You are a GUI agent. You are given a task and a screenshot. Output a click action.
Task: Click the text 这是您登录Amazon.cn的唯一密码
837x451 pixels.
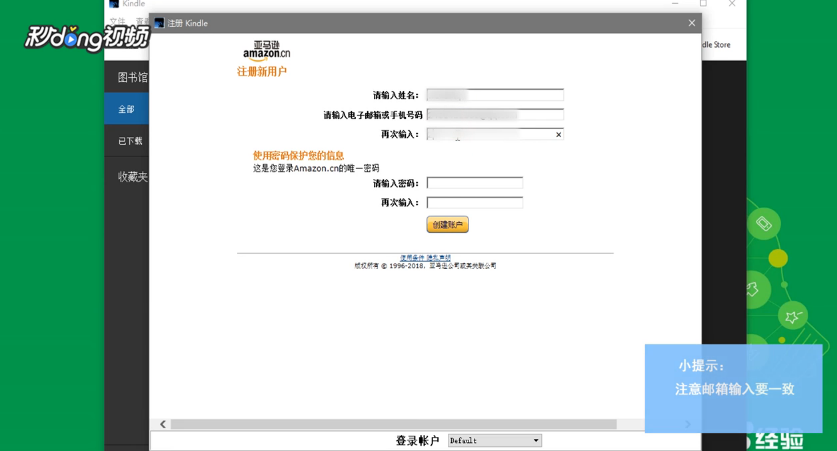pyautogui.click(x=316, y=168)
